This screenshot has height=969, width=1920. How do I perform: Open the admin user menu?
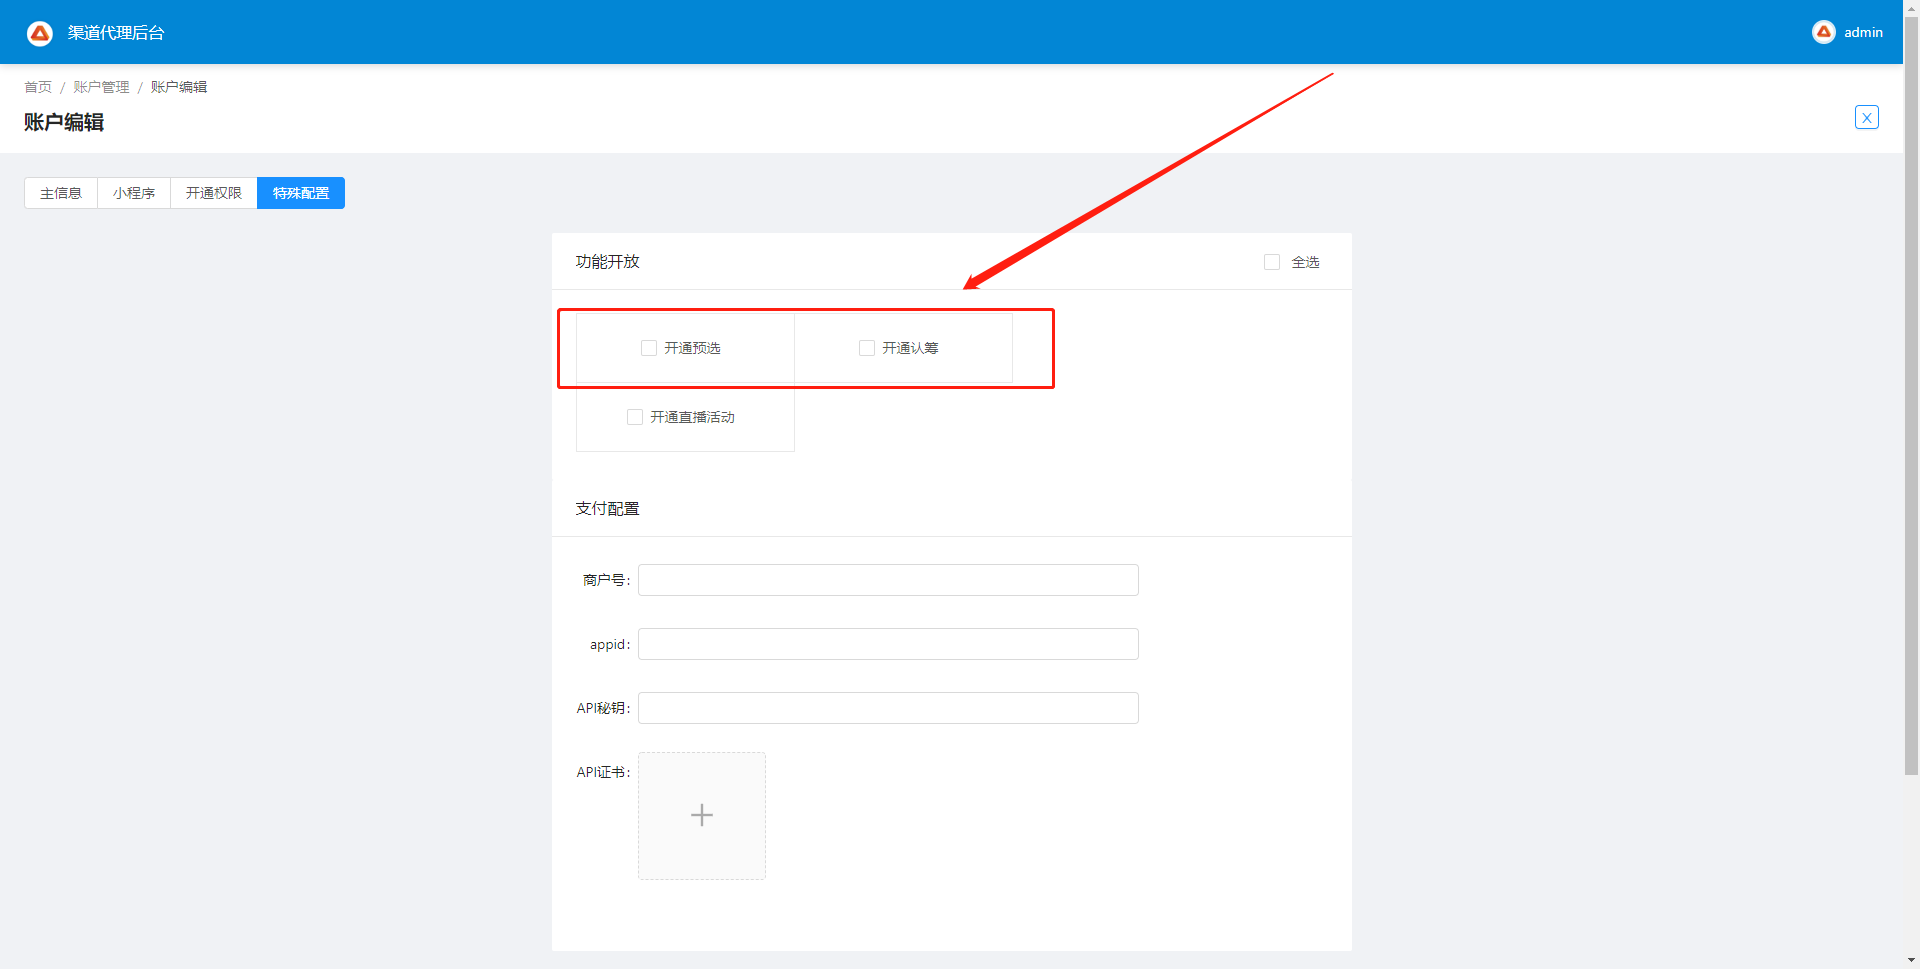click(x=1847, y=32)
